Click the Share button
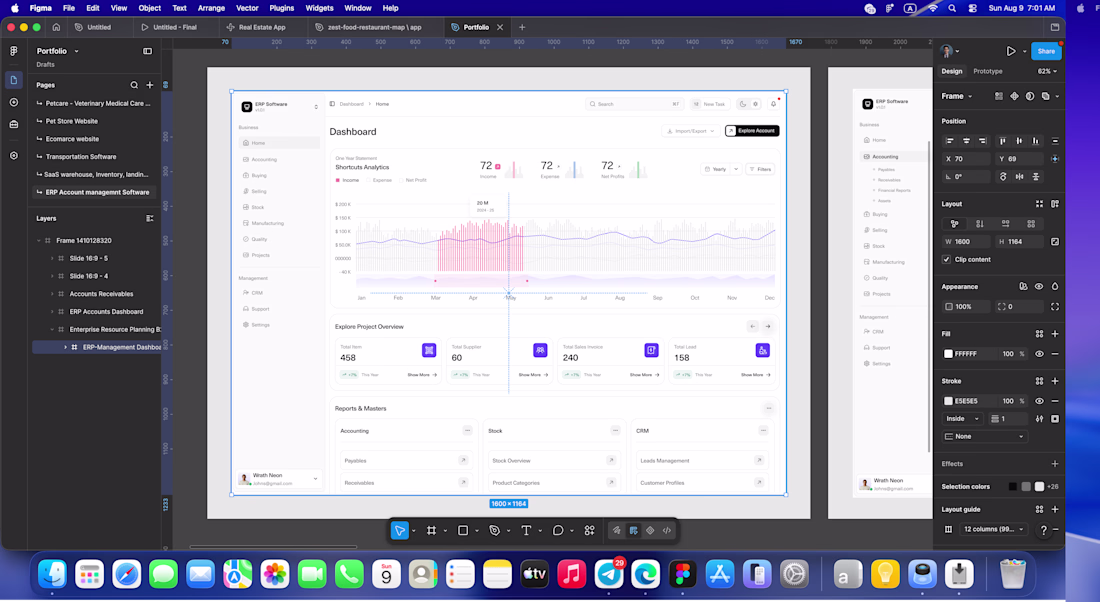1100x602 pixels. click(1046, 51)
